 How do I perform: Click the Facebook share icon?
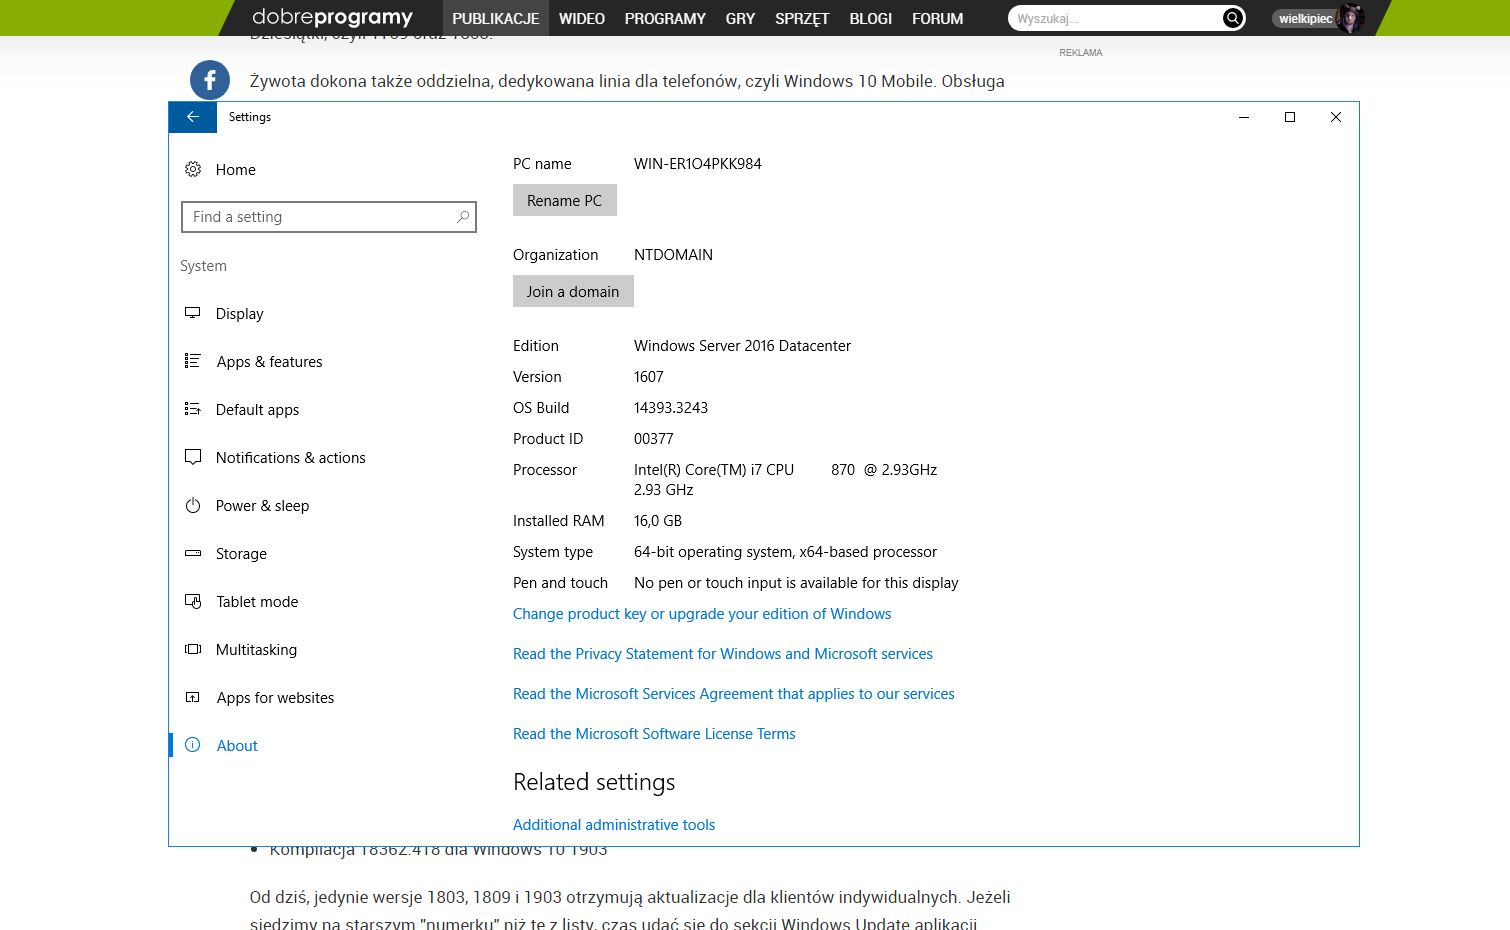click(210, 81)
